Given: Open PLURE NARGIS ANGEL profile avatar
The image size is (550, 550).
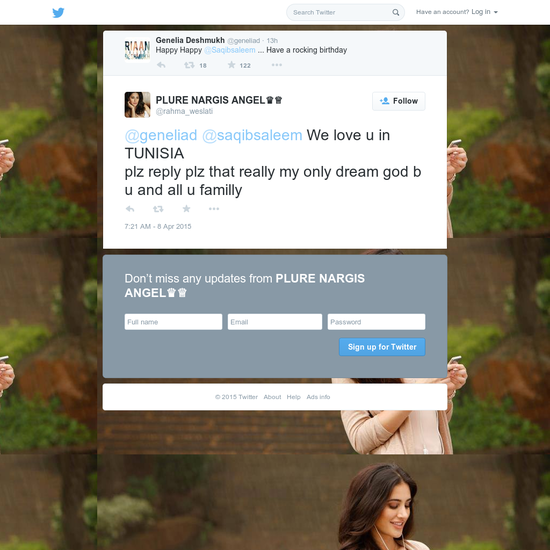Looking at the screenshot, I should click(x=138, y=105).
